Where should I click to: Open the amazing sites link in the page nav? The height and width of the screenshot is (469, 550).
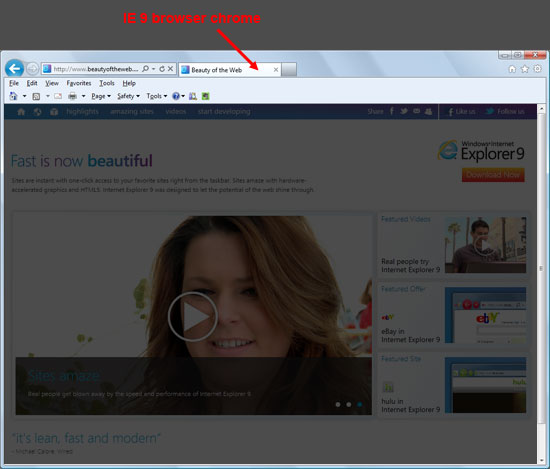click(132, 112)
